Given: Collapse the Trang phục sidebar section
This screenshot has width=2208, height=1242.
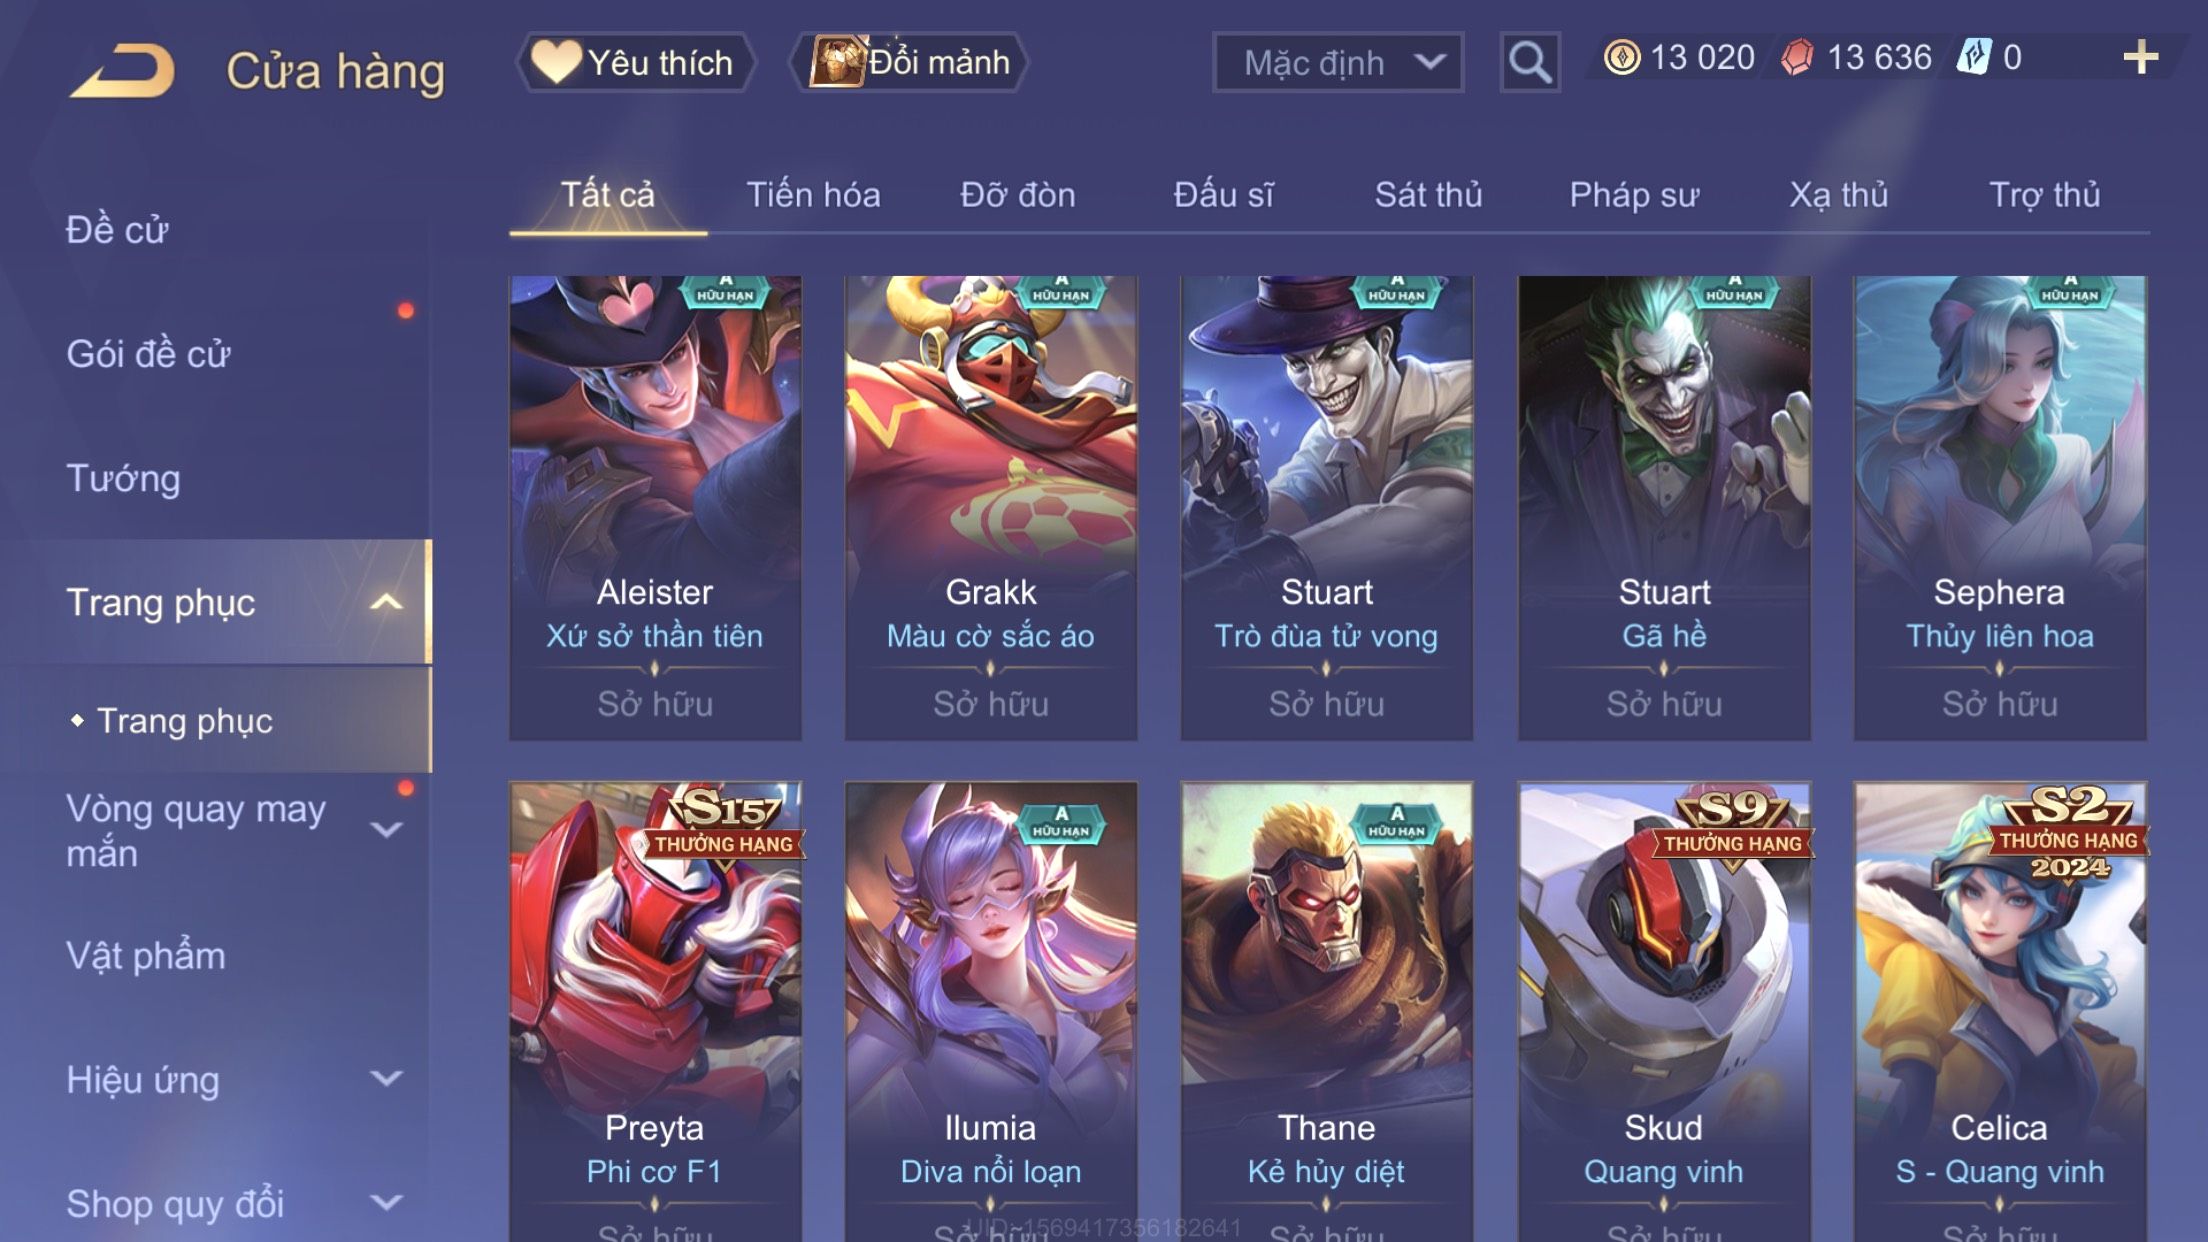Looking at the screenshot, I should 386,602.
